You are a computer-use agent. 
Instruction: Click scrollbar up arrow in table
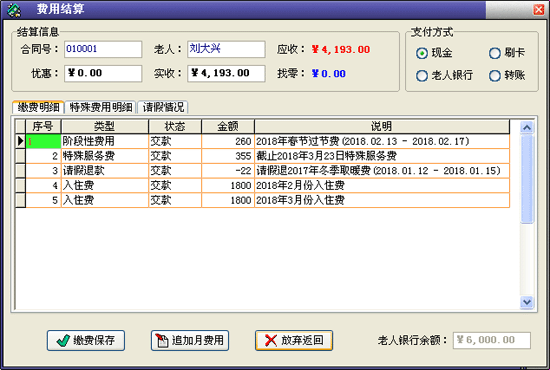[527, 127]
